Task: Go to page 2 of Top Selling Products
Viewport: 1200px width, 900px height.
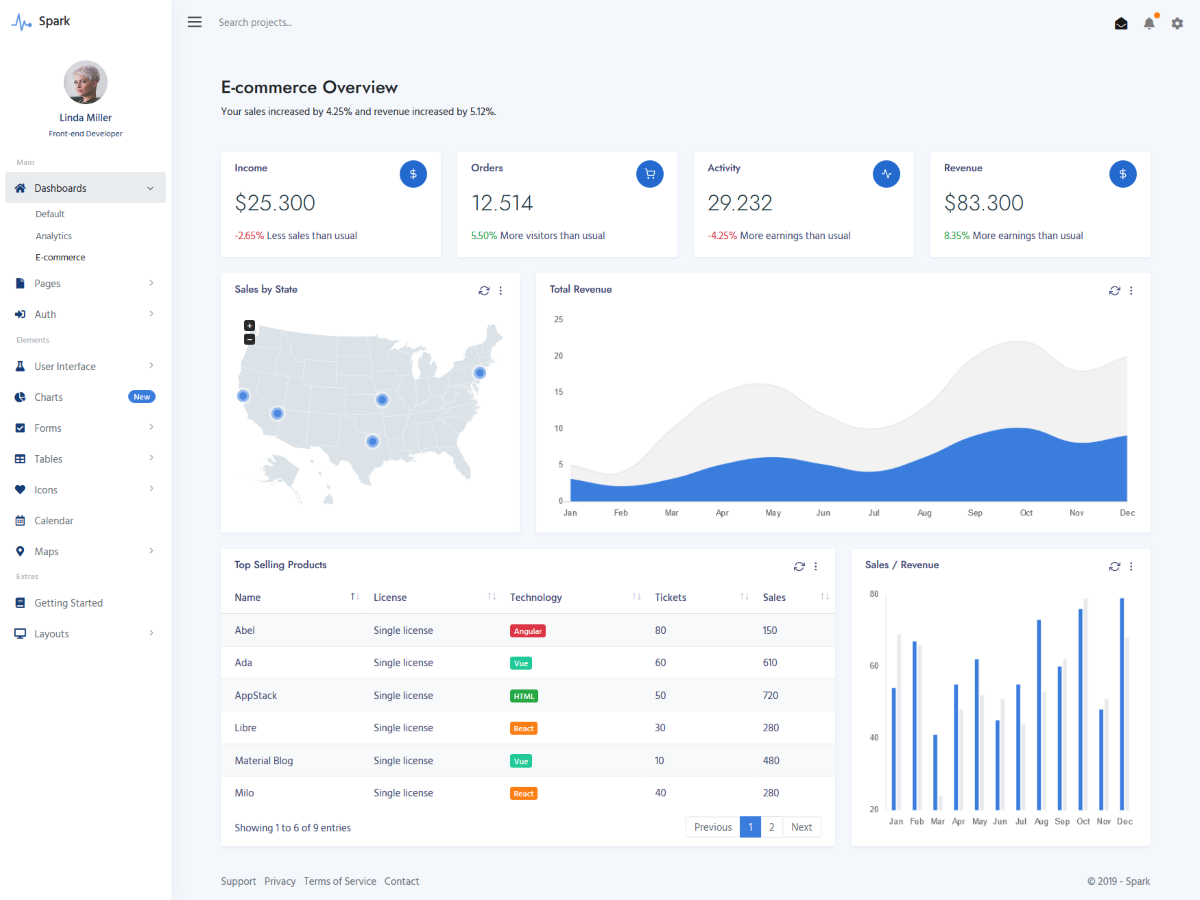Action: pos(771,827)
